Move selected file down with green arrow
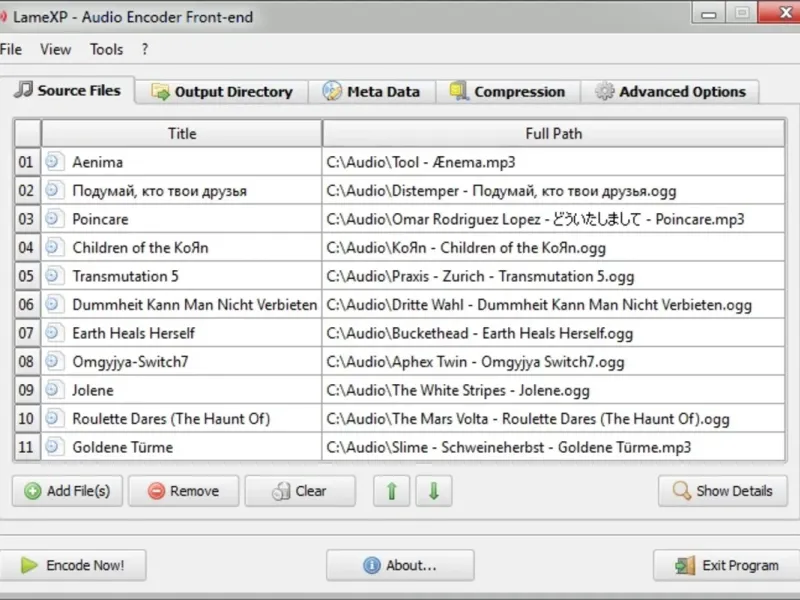Image resolution: width=800 pixels, height=600 pixels. [434, 491]
